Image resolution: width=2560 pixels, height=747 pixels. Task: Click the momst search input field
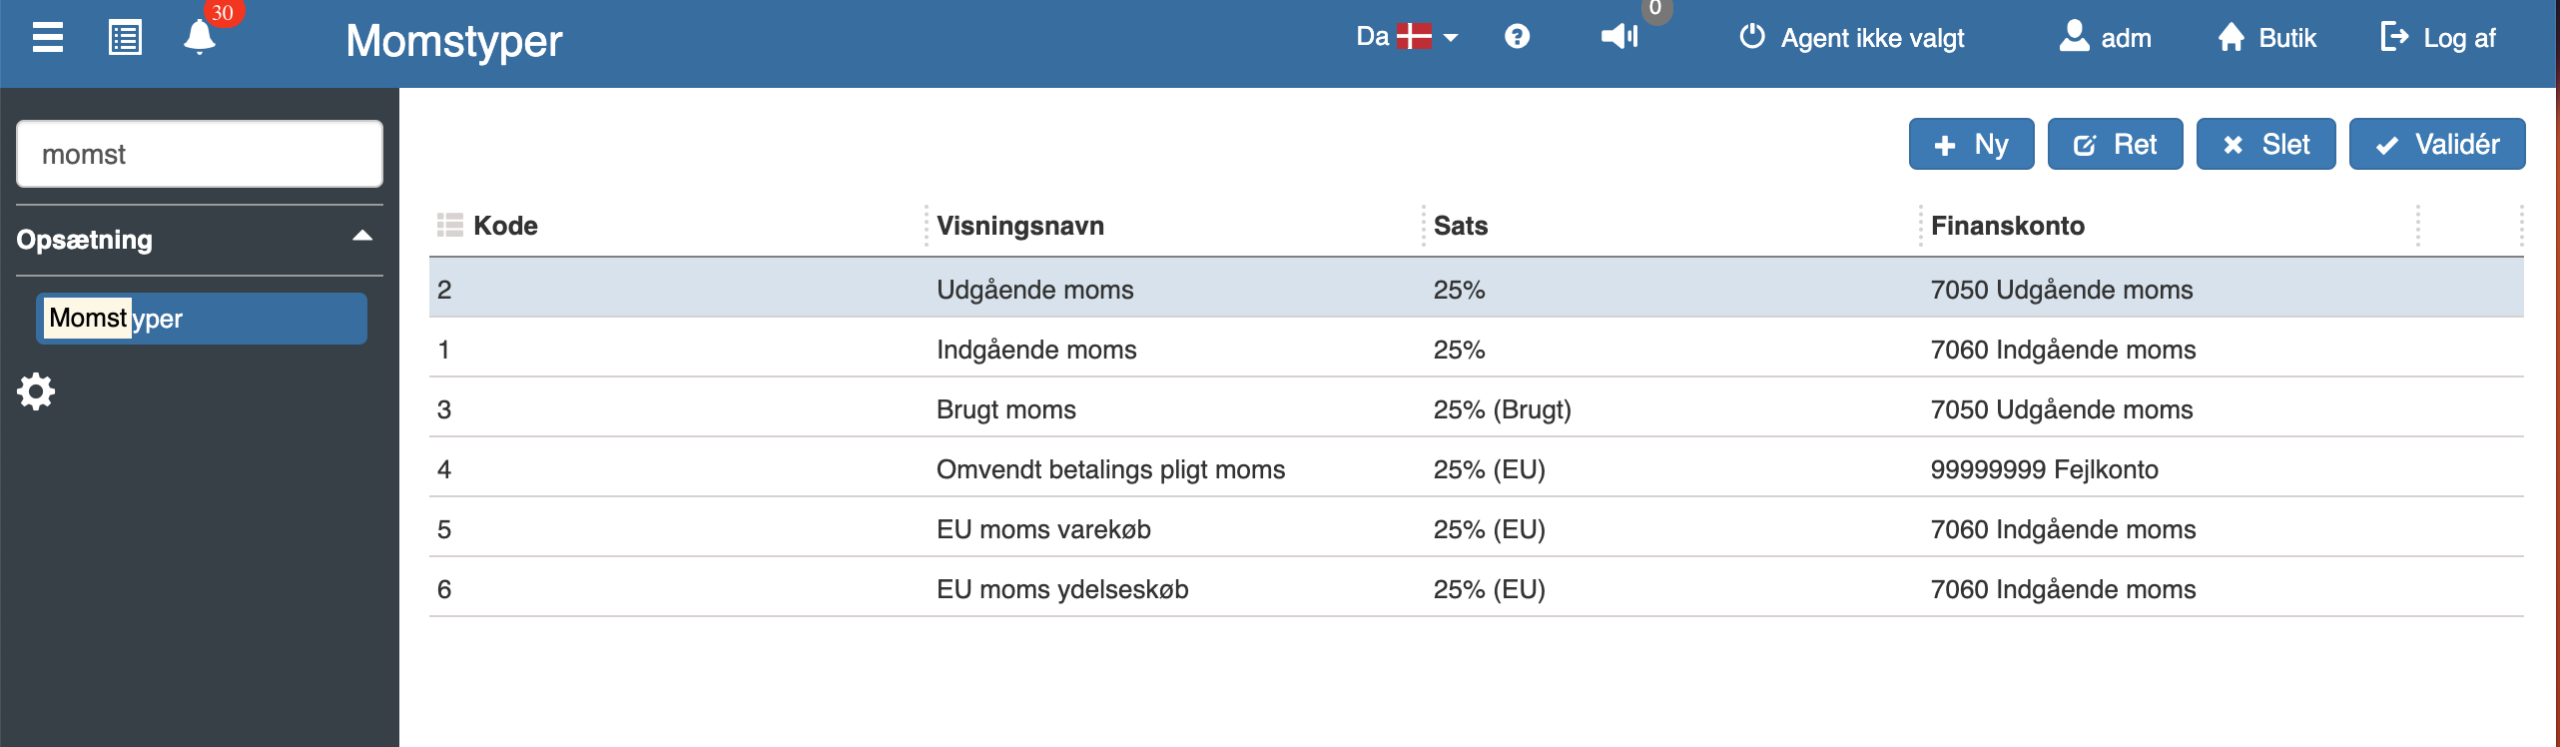click(x=199, y=154)
